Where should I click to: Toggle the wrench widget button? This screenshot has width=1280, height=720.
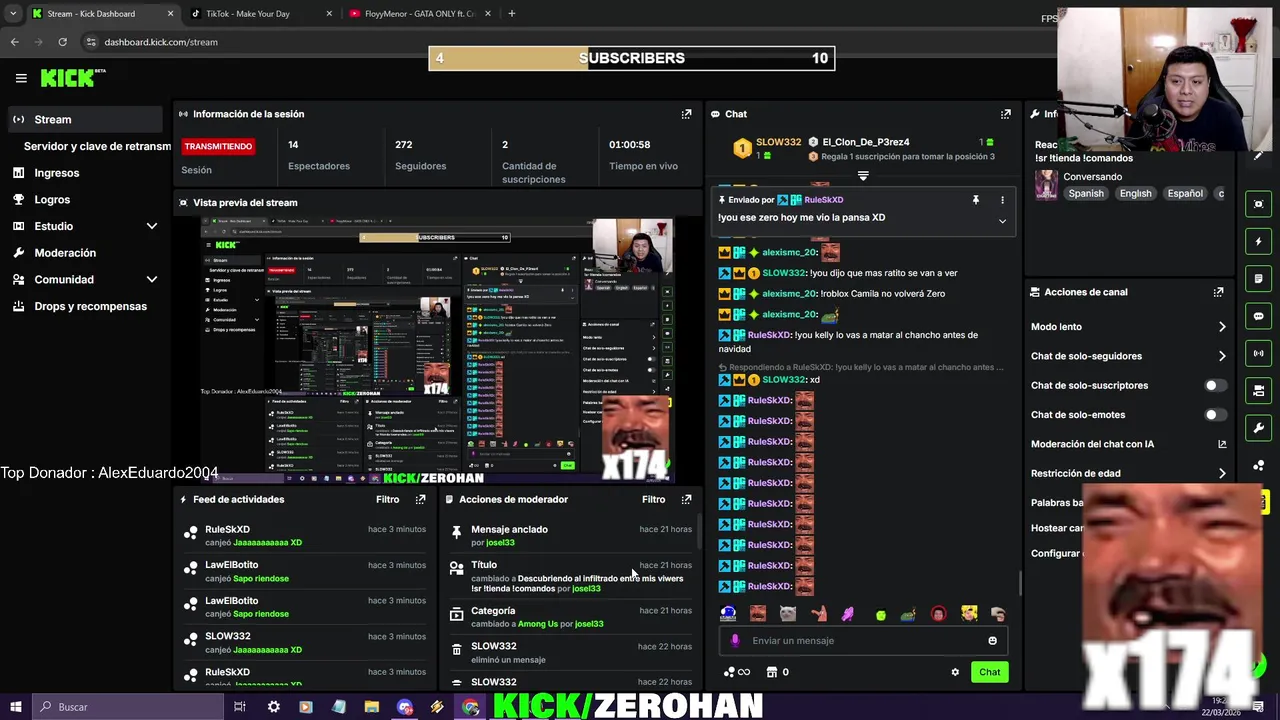tap(1259, 428)
